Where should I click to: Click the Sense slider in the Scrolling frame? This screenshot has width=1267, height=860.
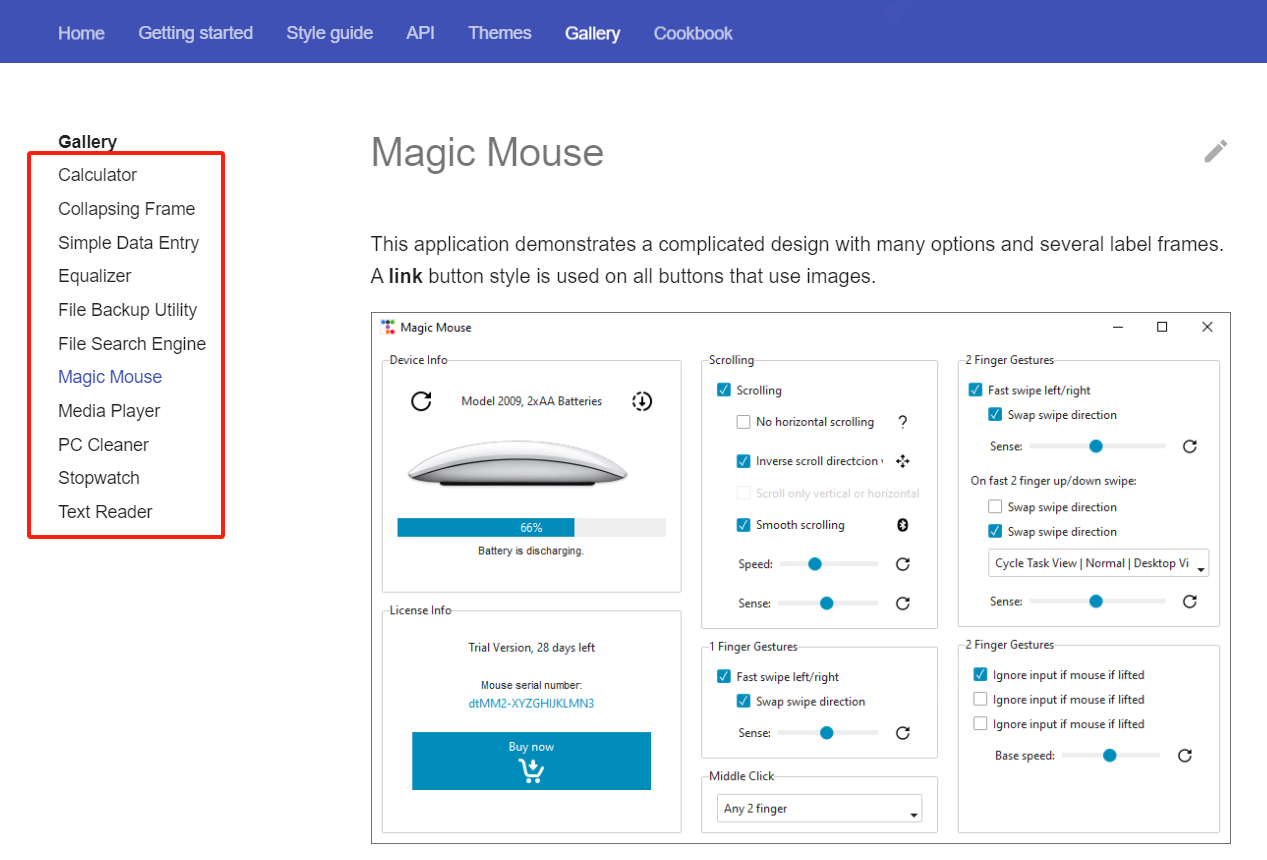[828, 603]
